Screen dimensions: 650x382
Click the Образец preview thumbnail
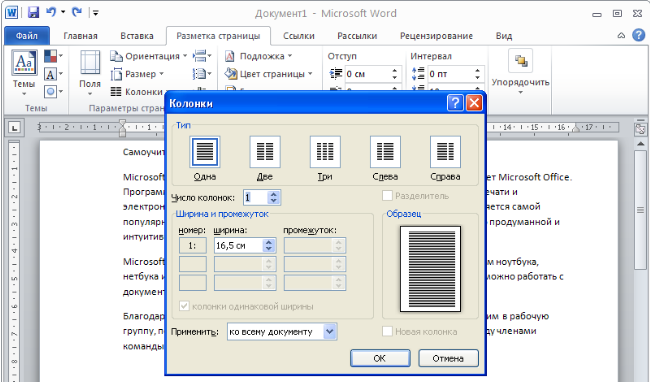click(x=430, y=269)
